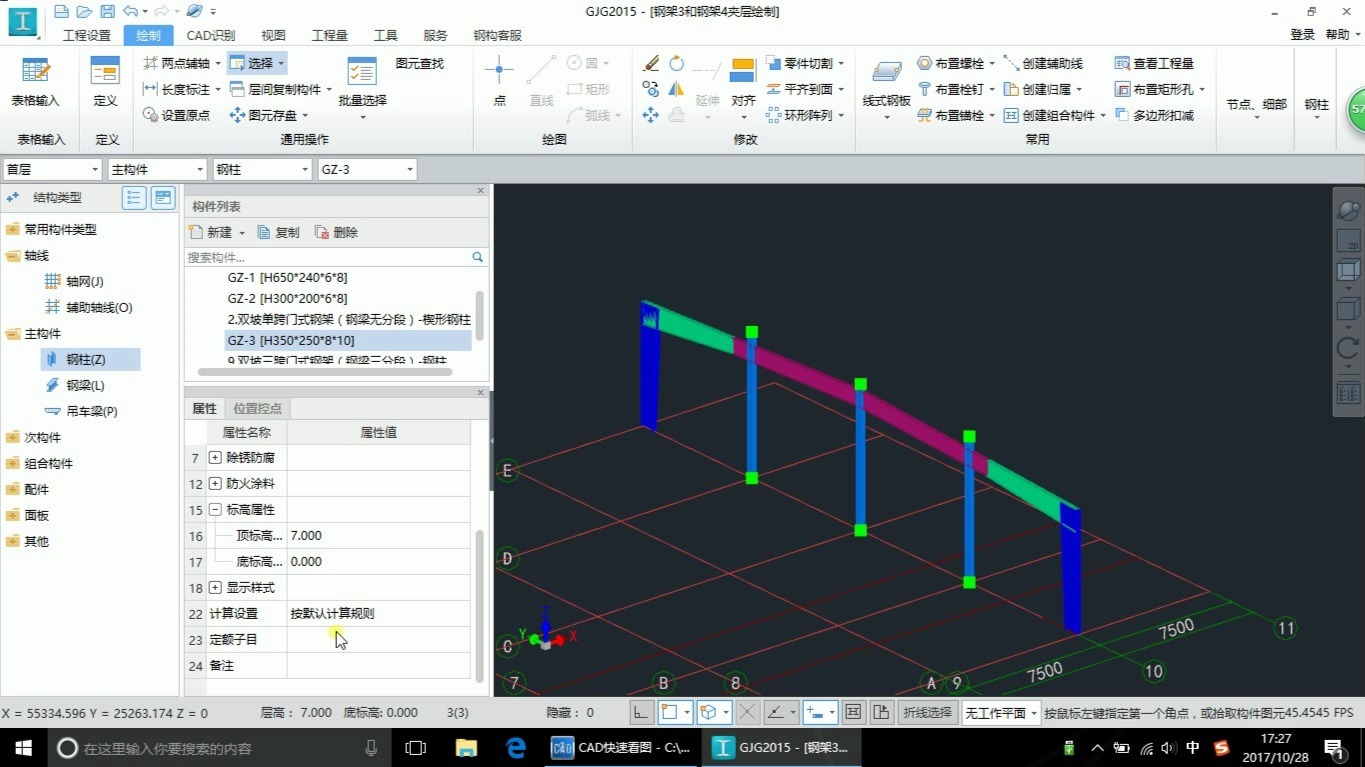This screenshot has height=767, width=1365.
Task: Open the 无工作平面 work plane dropdown
Action: click(1000, 713)
